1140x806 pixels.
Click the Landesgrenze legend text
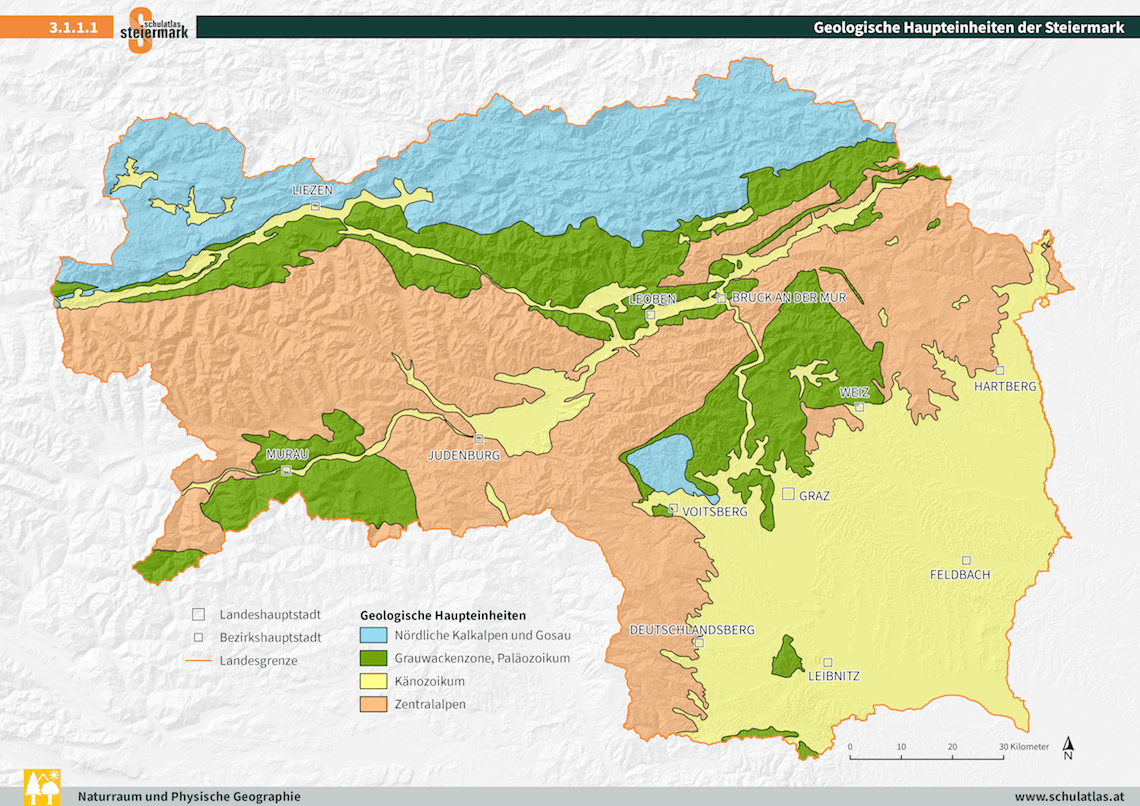258,661
